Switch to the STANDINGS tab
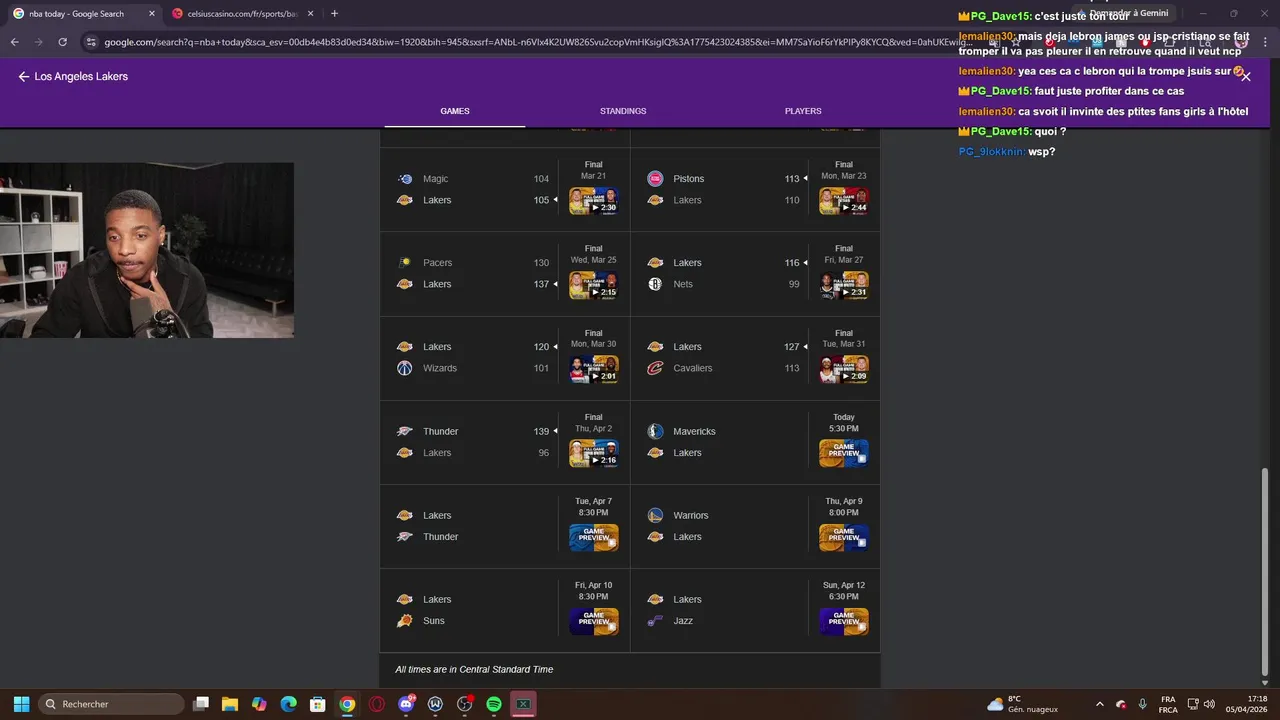 (623, 111)
